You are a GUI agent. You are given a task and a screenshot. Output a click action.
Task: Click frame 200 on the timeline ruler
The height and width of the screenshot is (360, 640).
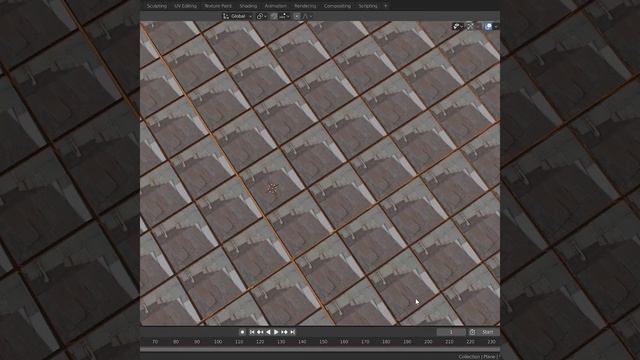pyautogui.click(x=428, y=342)
